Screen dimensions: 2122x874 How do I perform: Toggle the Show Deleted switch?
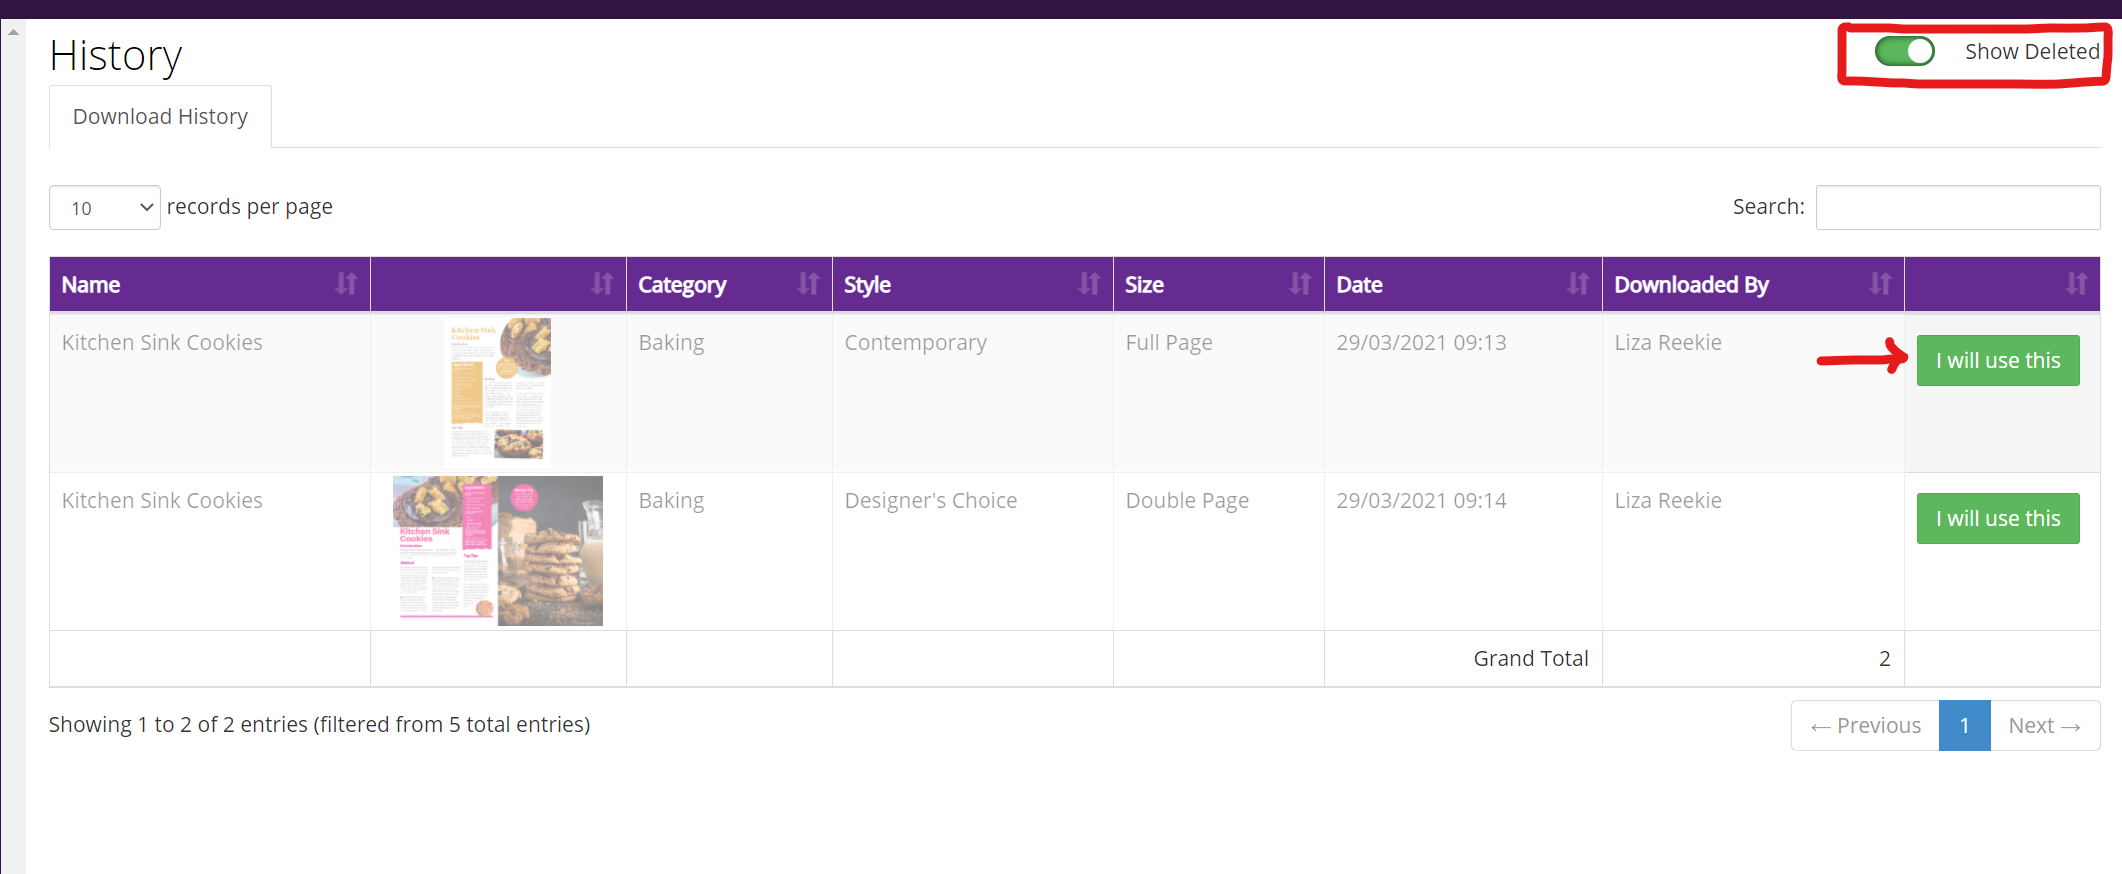tap(1904, 51)
